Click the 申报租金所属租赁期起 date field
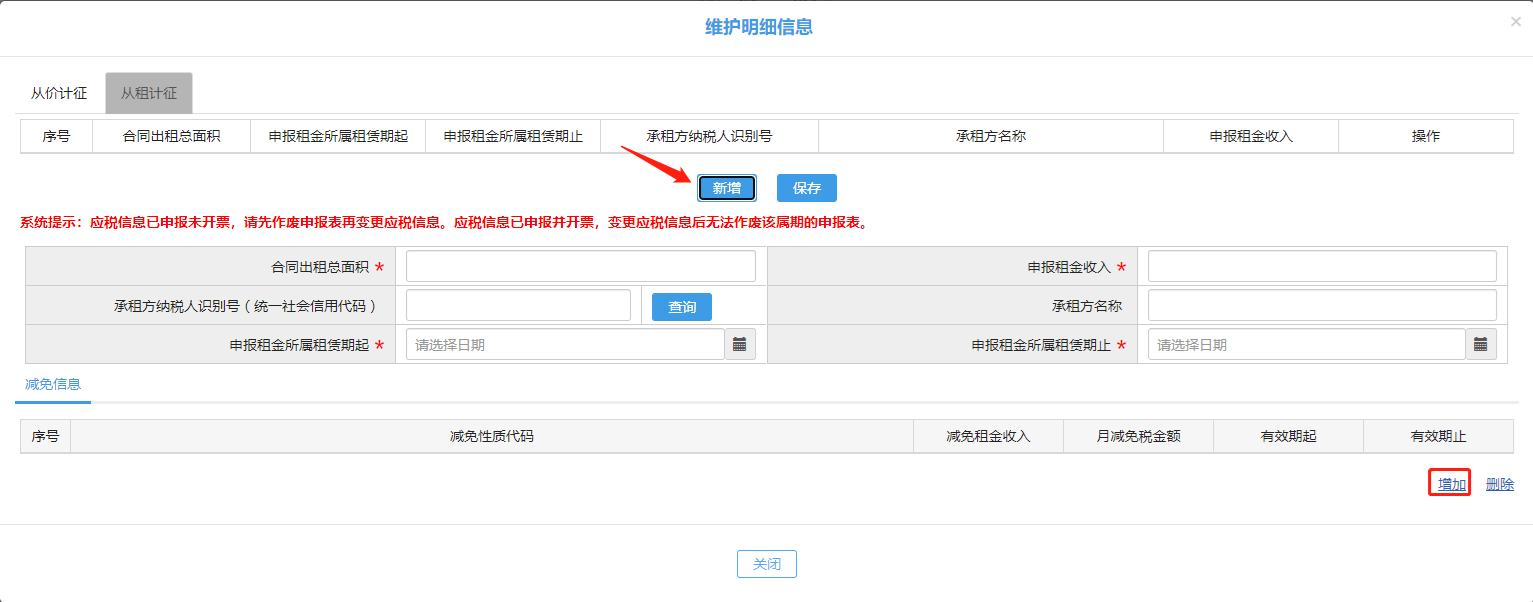Screen dimensions: 1533x602 [565, 344]
